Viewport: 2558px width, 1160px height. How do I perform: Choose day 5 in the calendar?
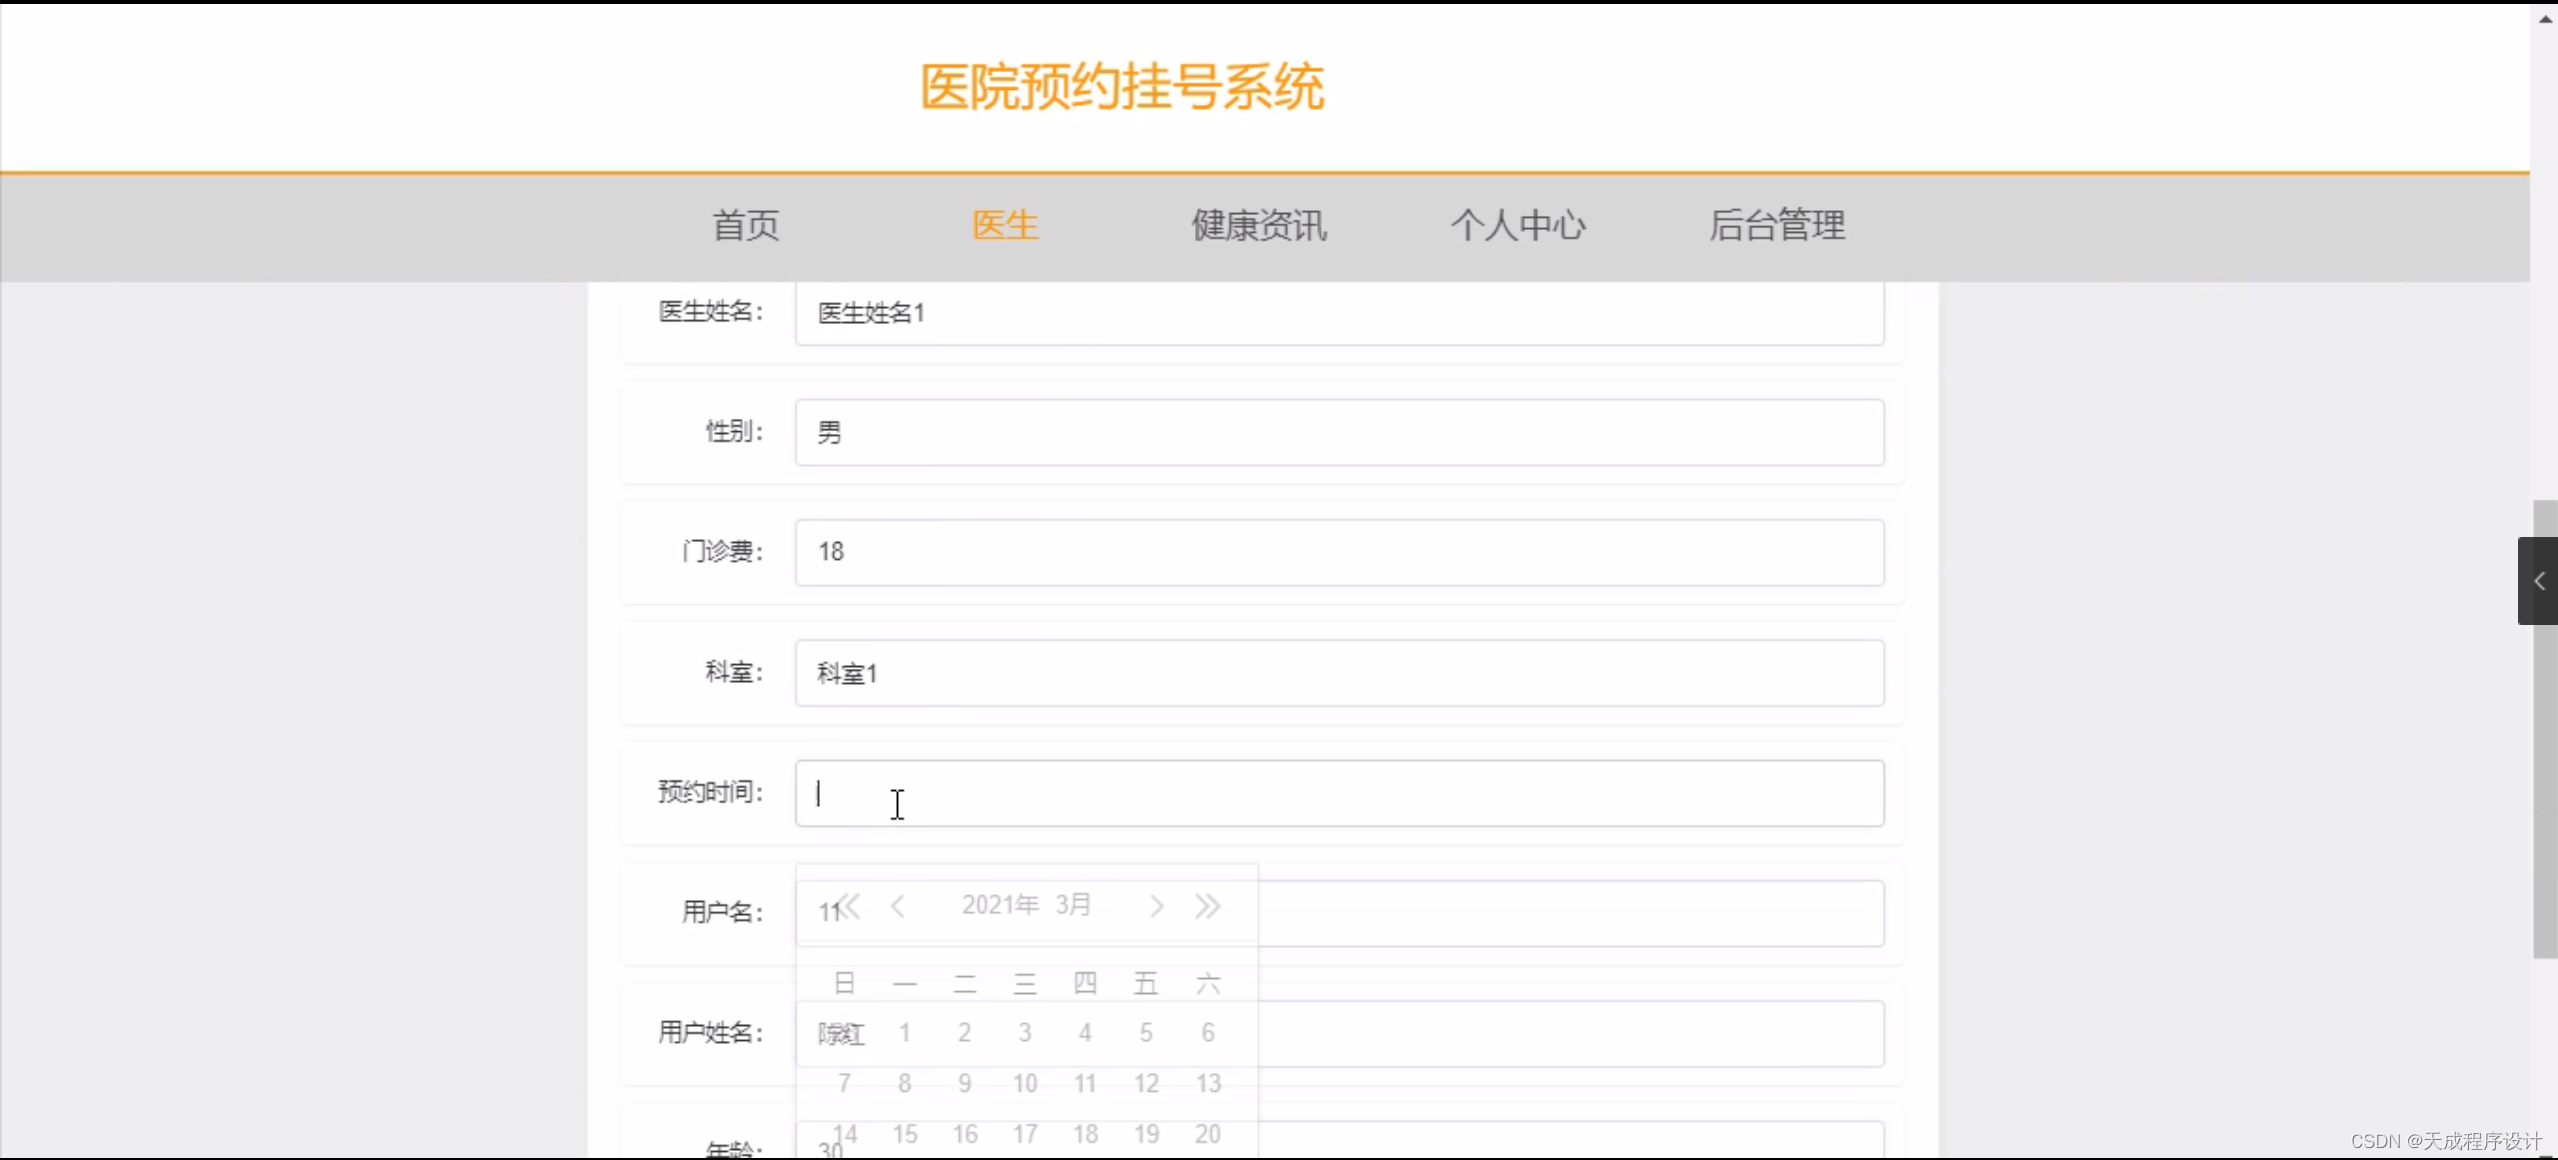point(1146,1032)
